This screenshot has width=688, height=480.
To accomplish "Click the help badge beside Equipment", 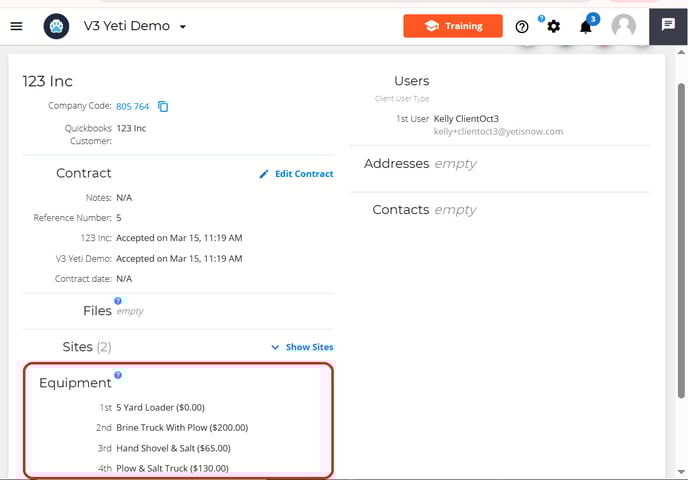I will click(118, 375).
